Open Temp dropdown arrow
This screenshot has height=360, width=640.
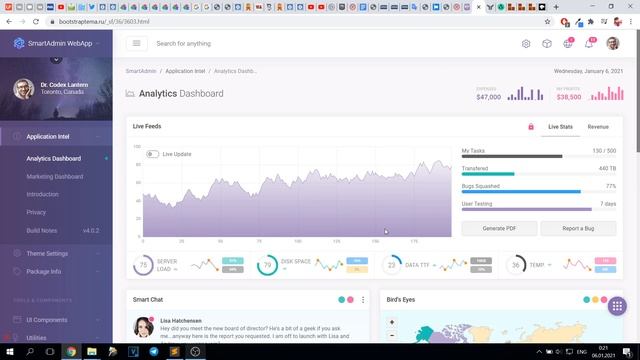549,265
